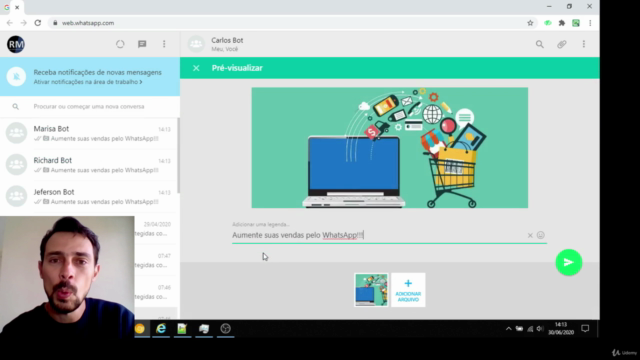Open the Jeferson Bot conversation
640x360 pixels.
click(89, 196)
